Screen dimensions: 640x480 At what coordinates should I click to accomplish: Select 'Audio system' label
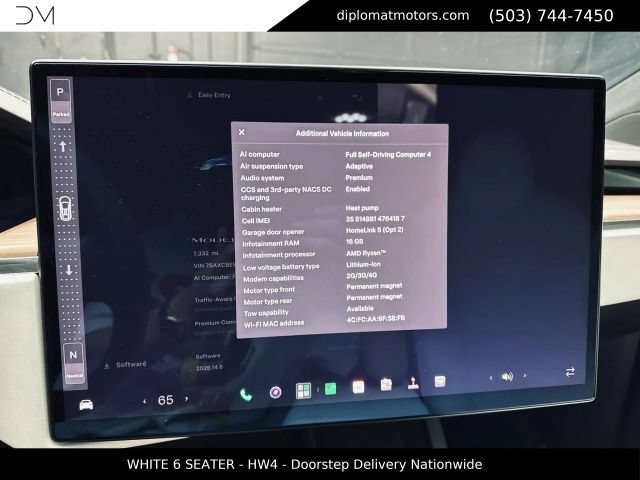262,178
